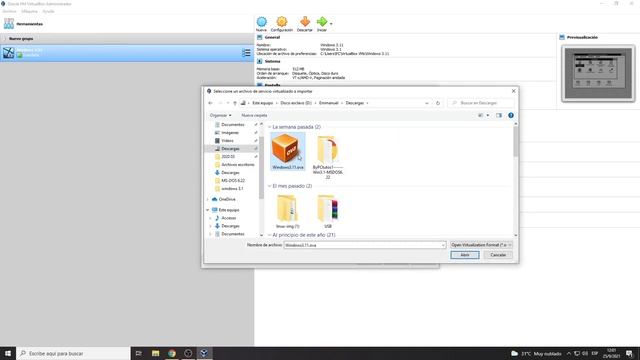Click the Herramientas tools icon
640x360 pixels.
[x=9, y=24]
